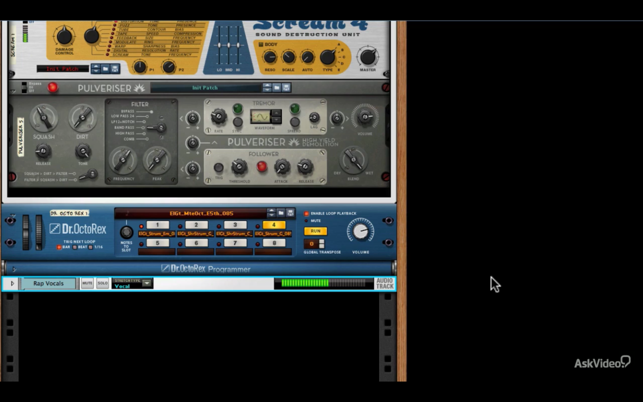Click the Scream 4 Init Patch name display
The width and height of the screenshot is (643, 402).
click(62, 69)
